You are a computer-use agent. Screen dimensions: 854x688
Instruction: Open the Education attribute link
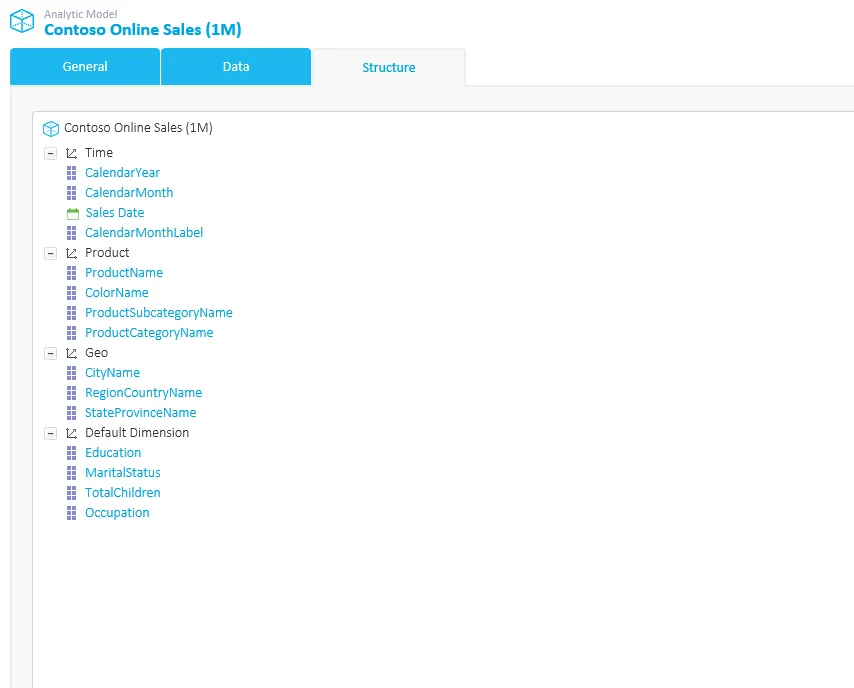(113, 453)
